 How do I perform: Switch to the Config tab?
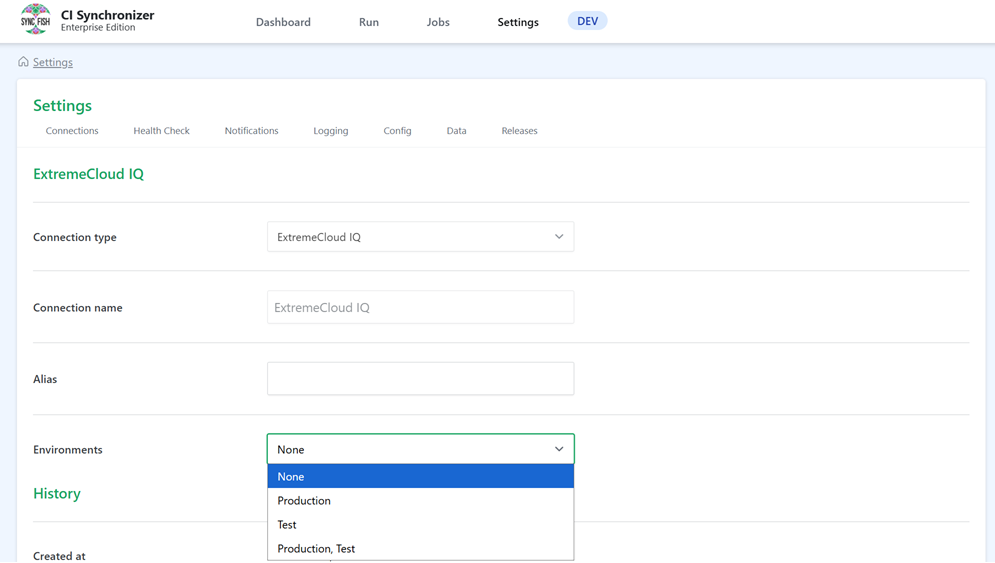[397, 131]
